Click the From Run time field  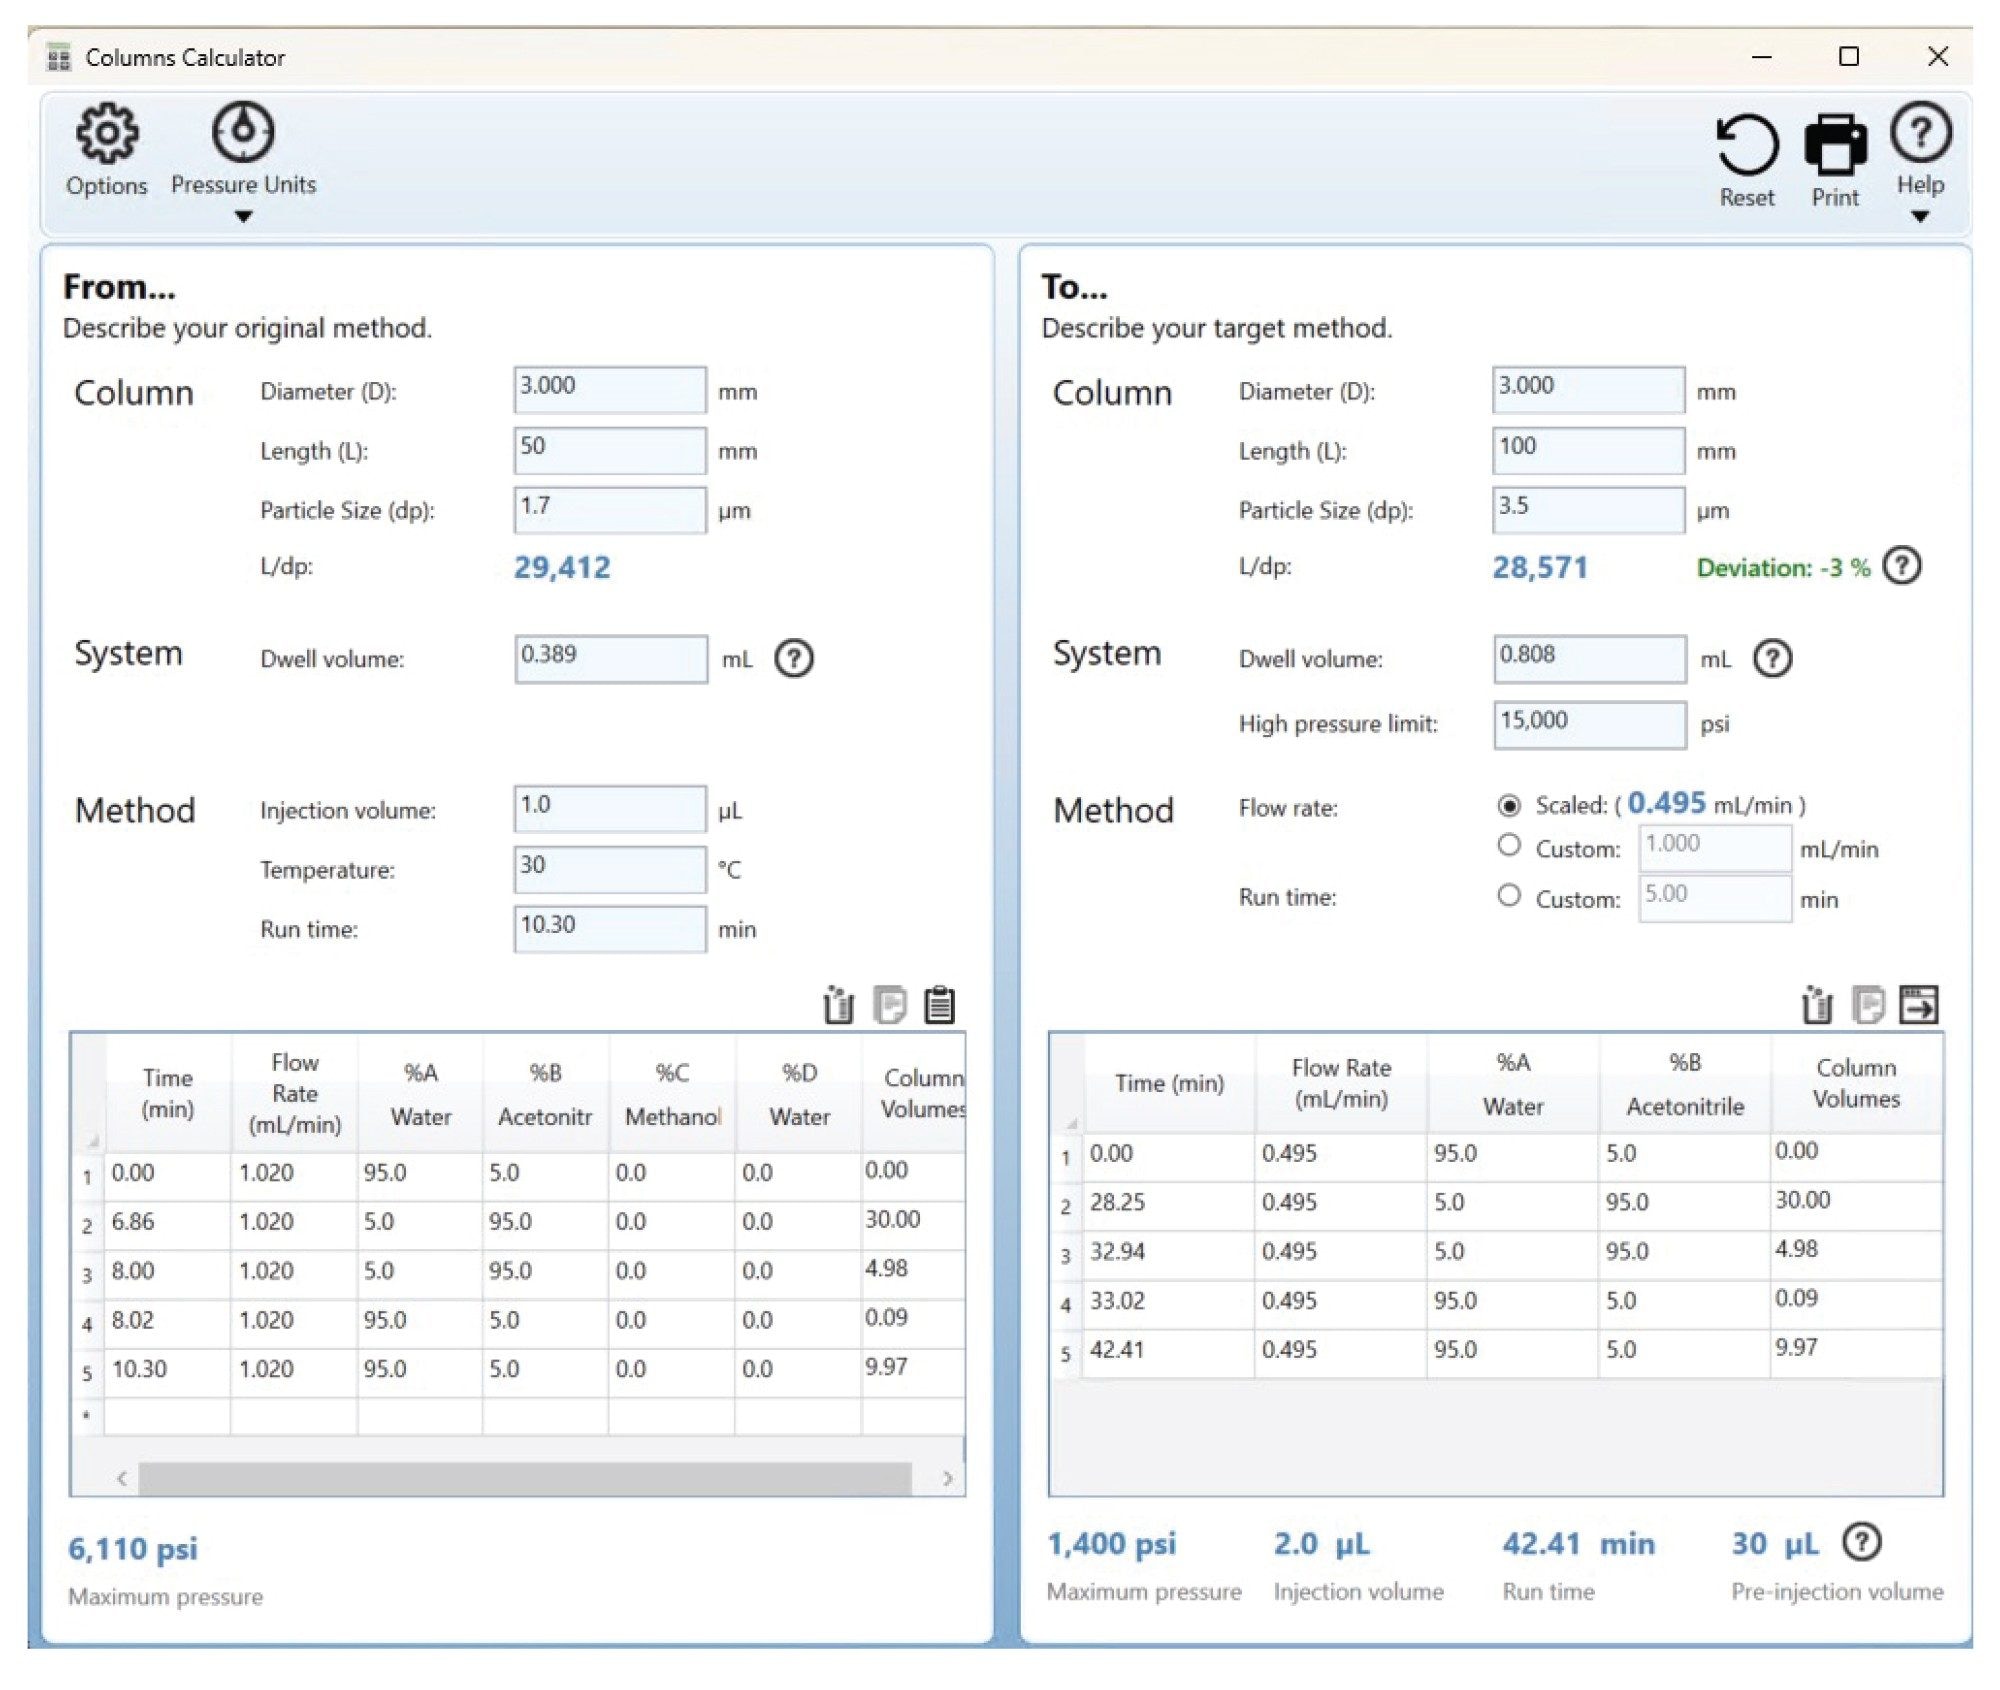click(610, 929)
